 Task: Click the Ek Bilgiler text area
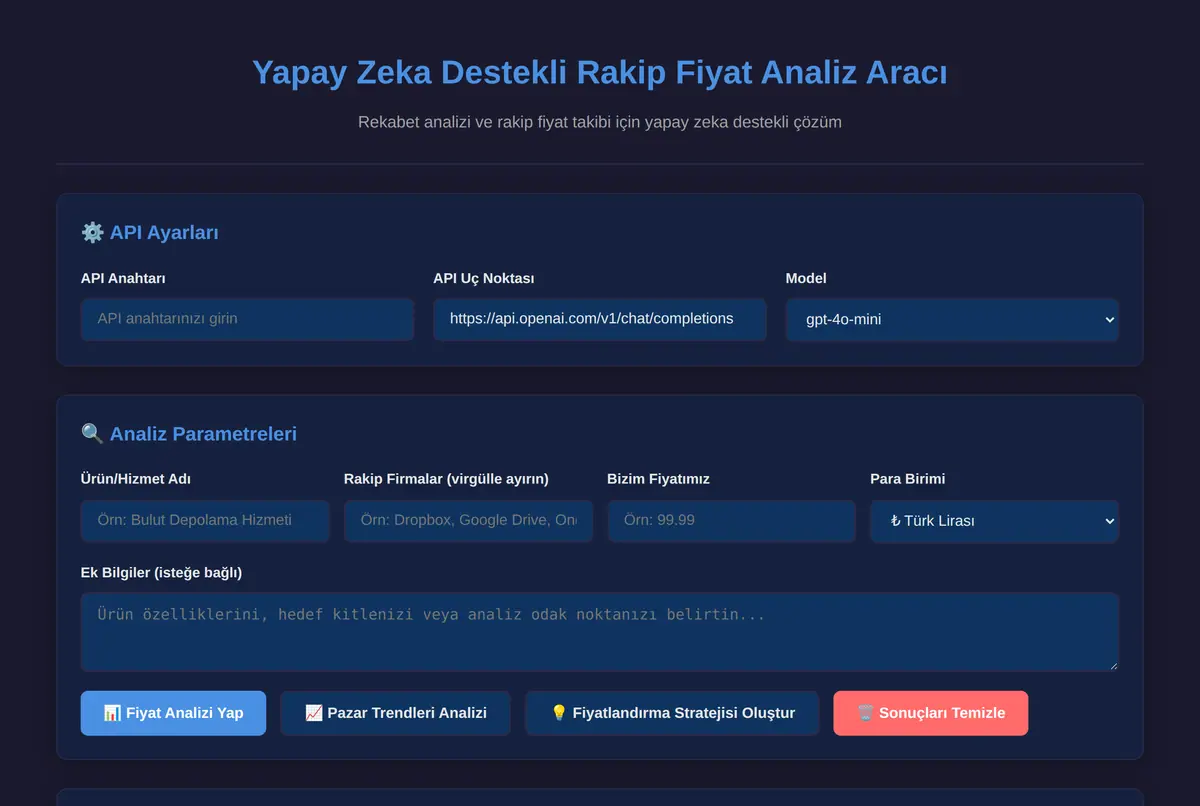[600, 632]
